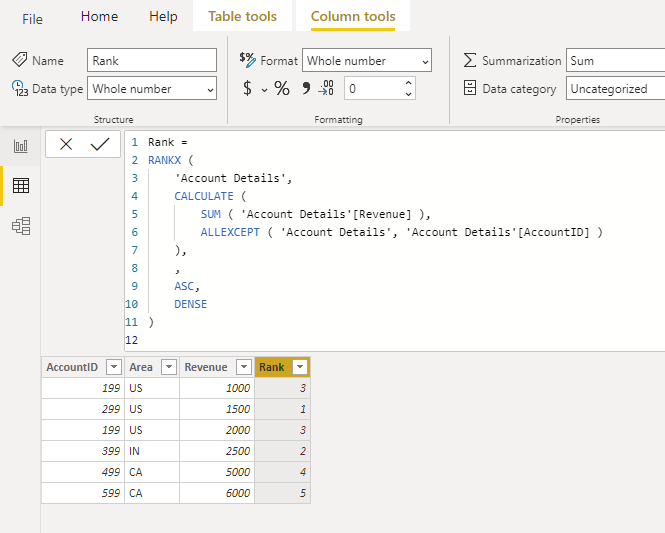Viewport: 665px width, 533px height.
Task: Open AccountID column filter dropdown
Action: point(114,367)
